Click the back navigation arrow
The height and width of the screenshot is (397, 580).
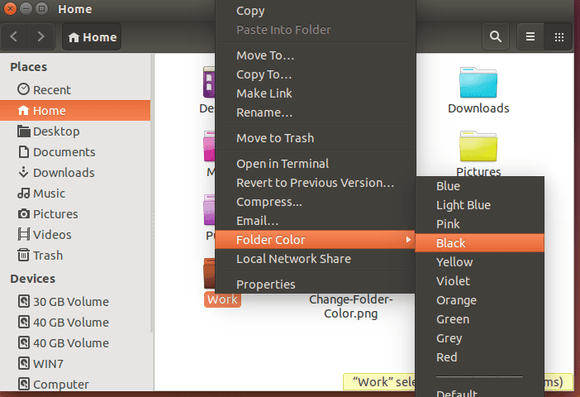(14, 37)
